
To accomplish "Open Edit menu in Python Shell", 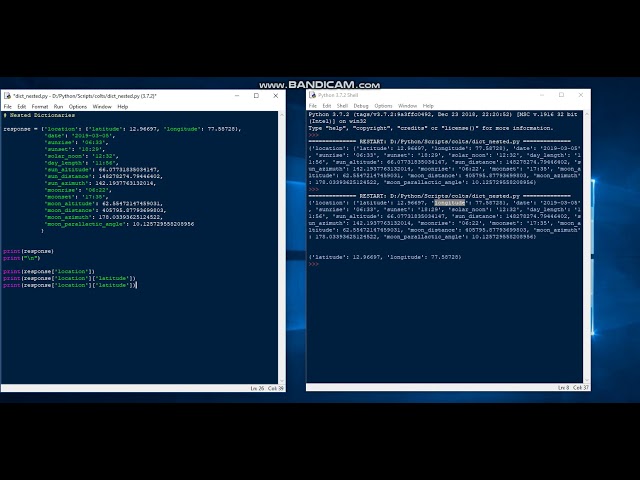I will (327, 106).
